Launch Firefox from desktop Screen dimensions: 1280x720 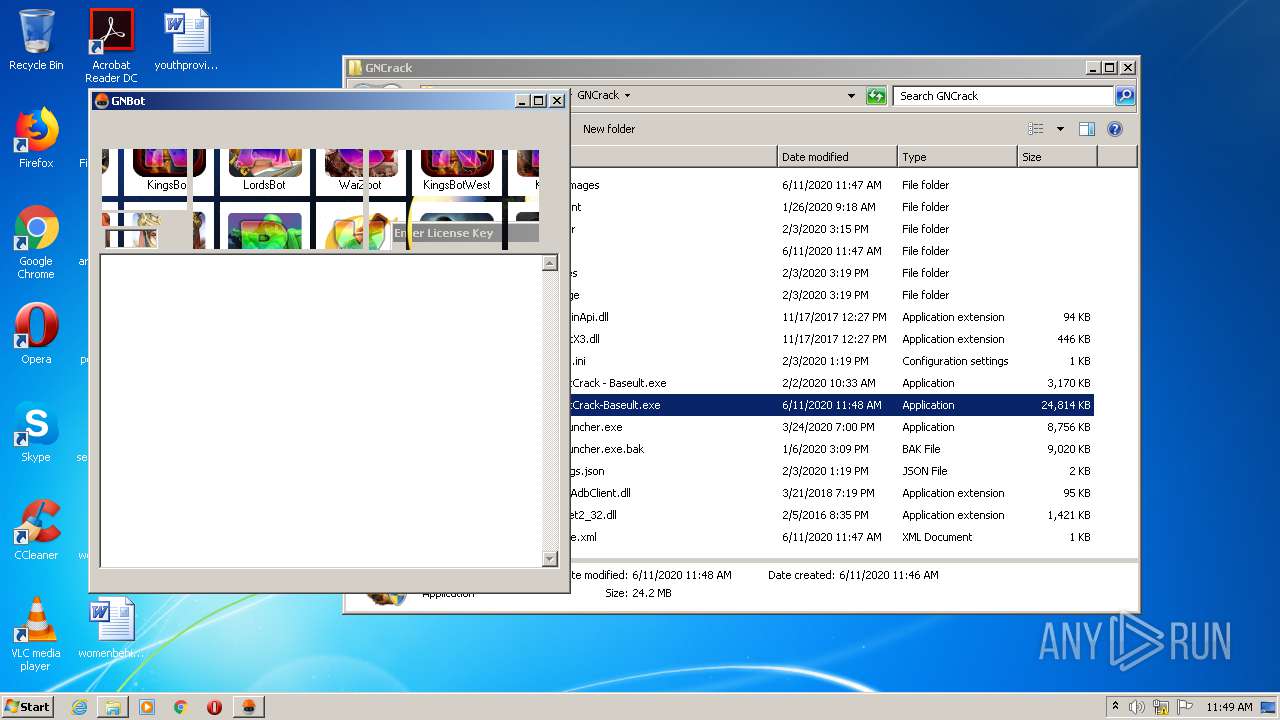point(36,138)
